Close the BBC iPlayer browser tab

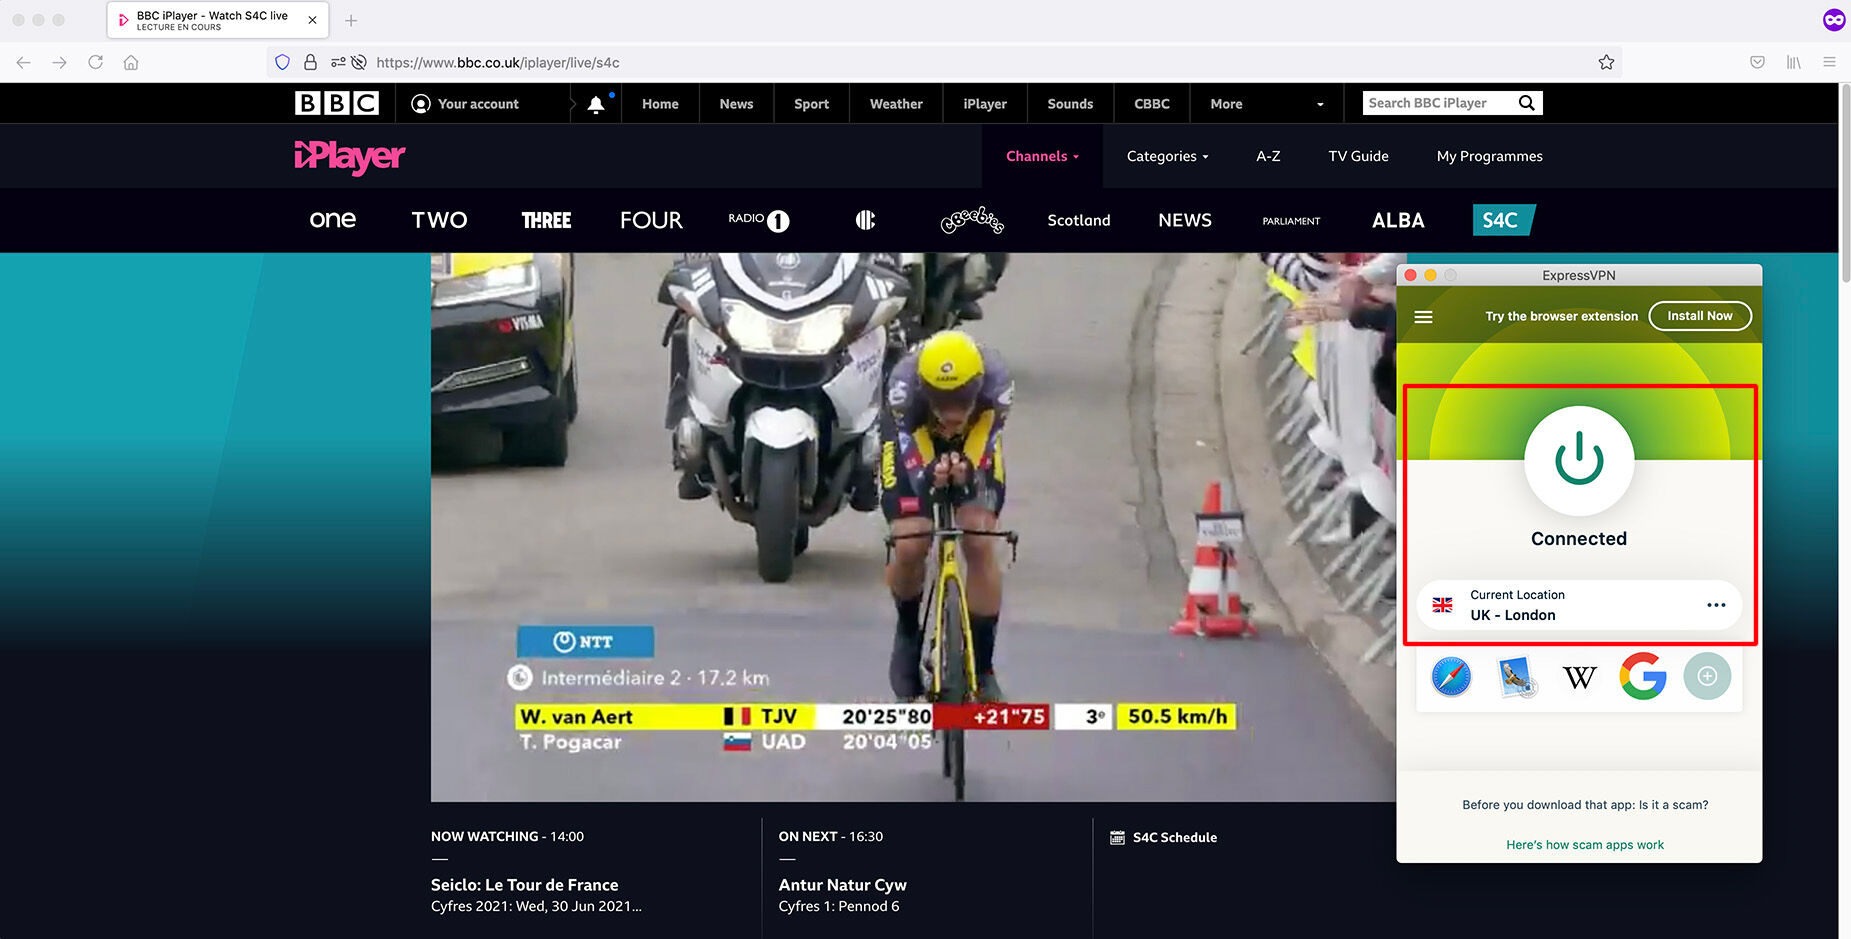(312, 20)
